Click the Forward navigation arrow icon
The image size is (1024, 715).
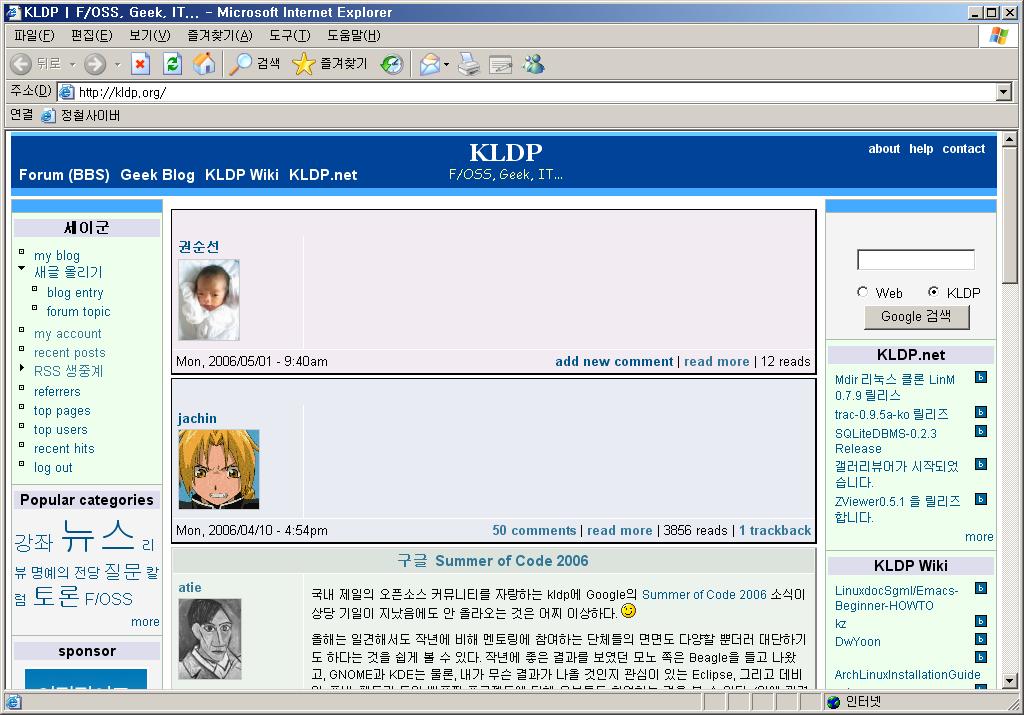95,64
